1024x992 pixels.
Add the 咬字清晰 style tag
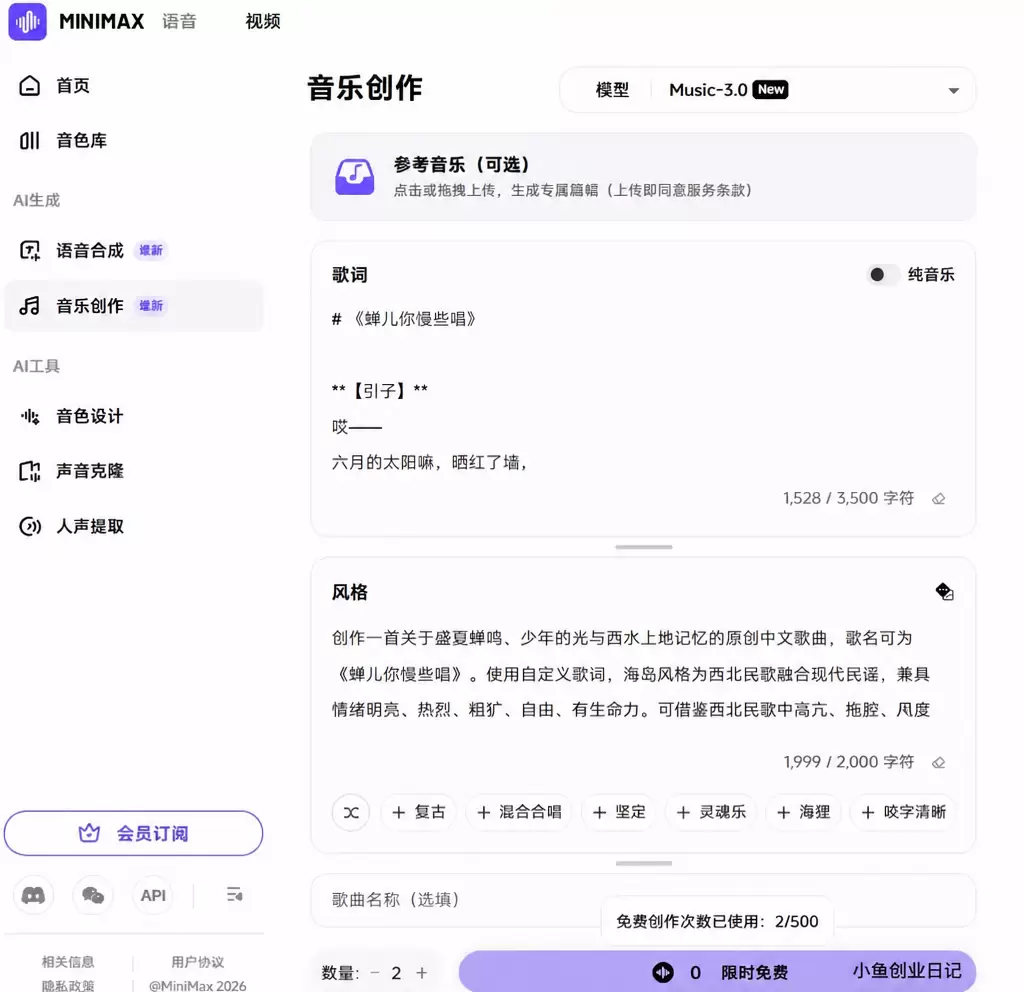pyautogui.click(x=903, y=812)
